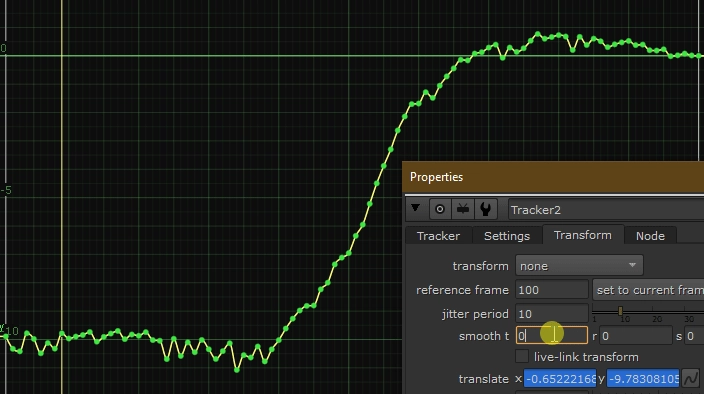Click the set to current frame button

[648, 290]
